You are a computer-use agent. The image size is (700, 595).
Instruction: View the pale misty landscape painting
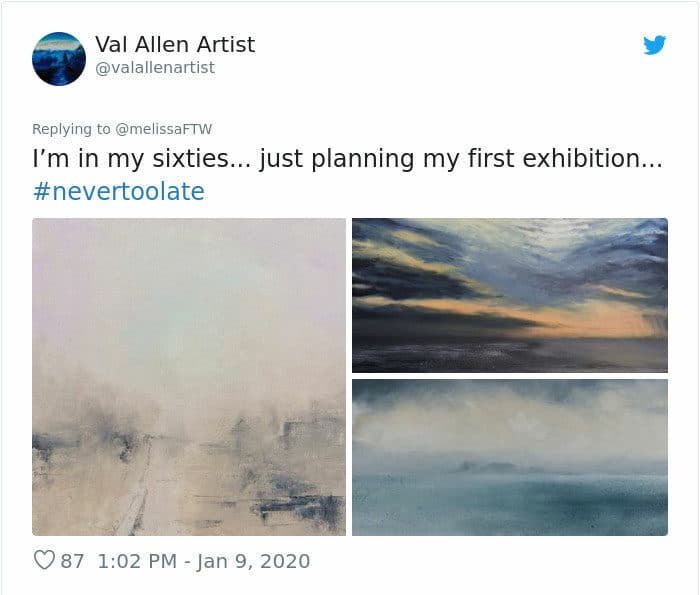click(x=189, y=376)
